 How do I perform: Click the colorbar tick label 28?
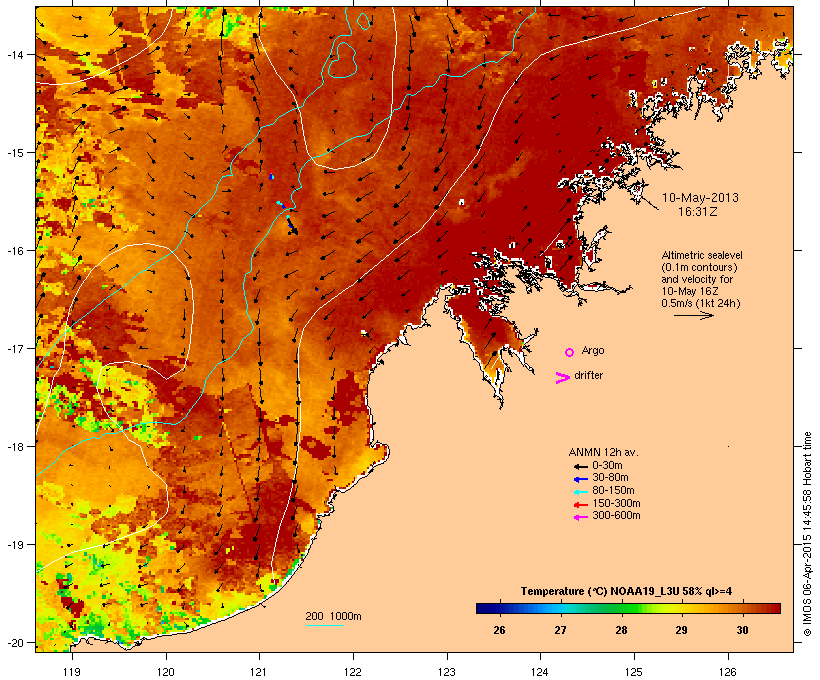[621, 630]
